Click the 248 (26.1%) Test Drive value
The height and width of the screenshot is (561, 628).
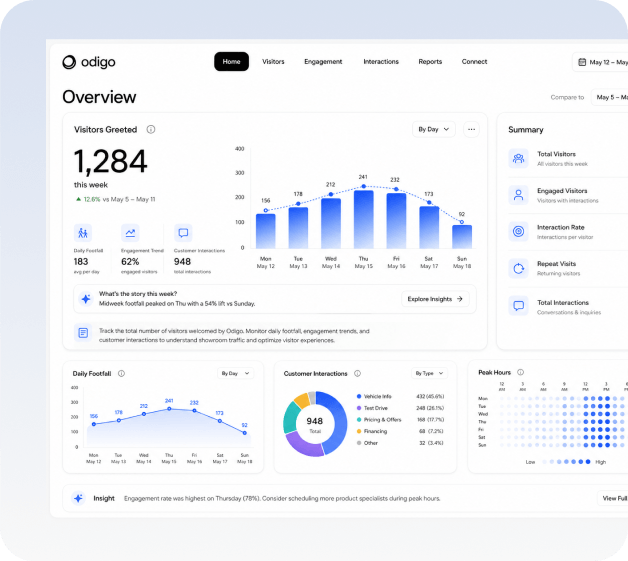click(430, 408)
